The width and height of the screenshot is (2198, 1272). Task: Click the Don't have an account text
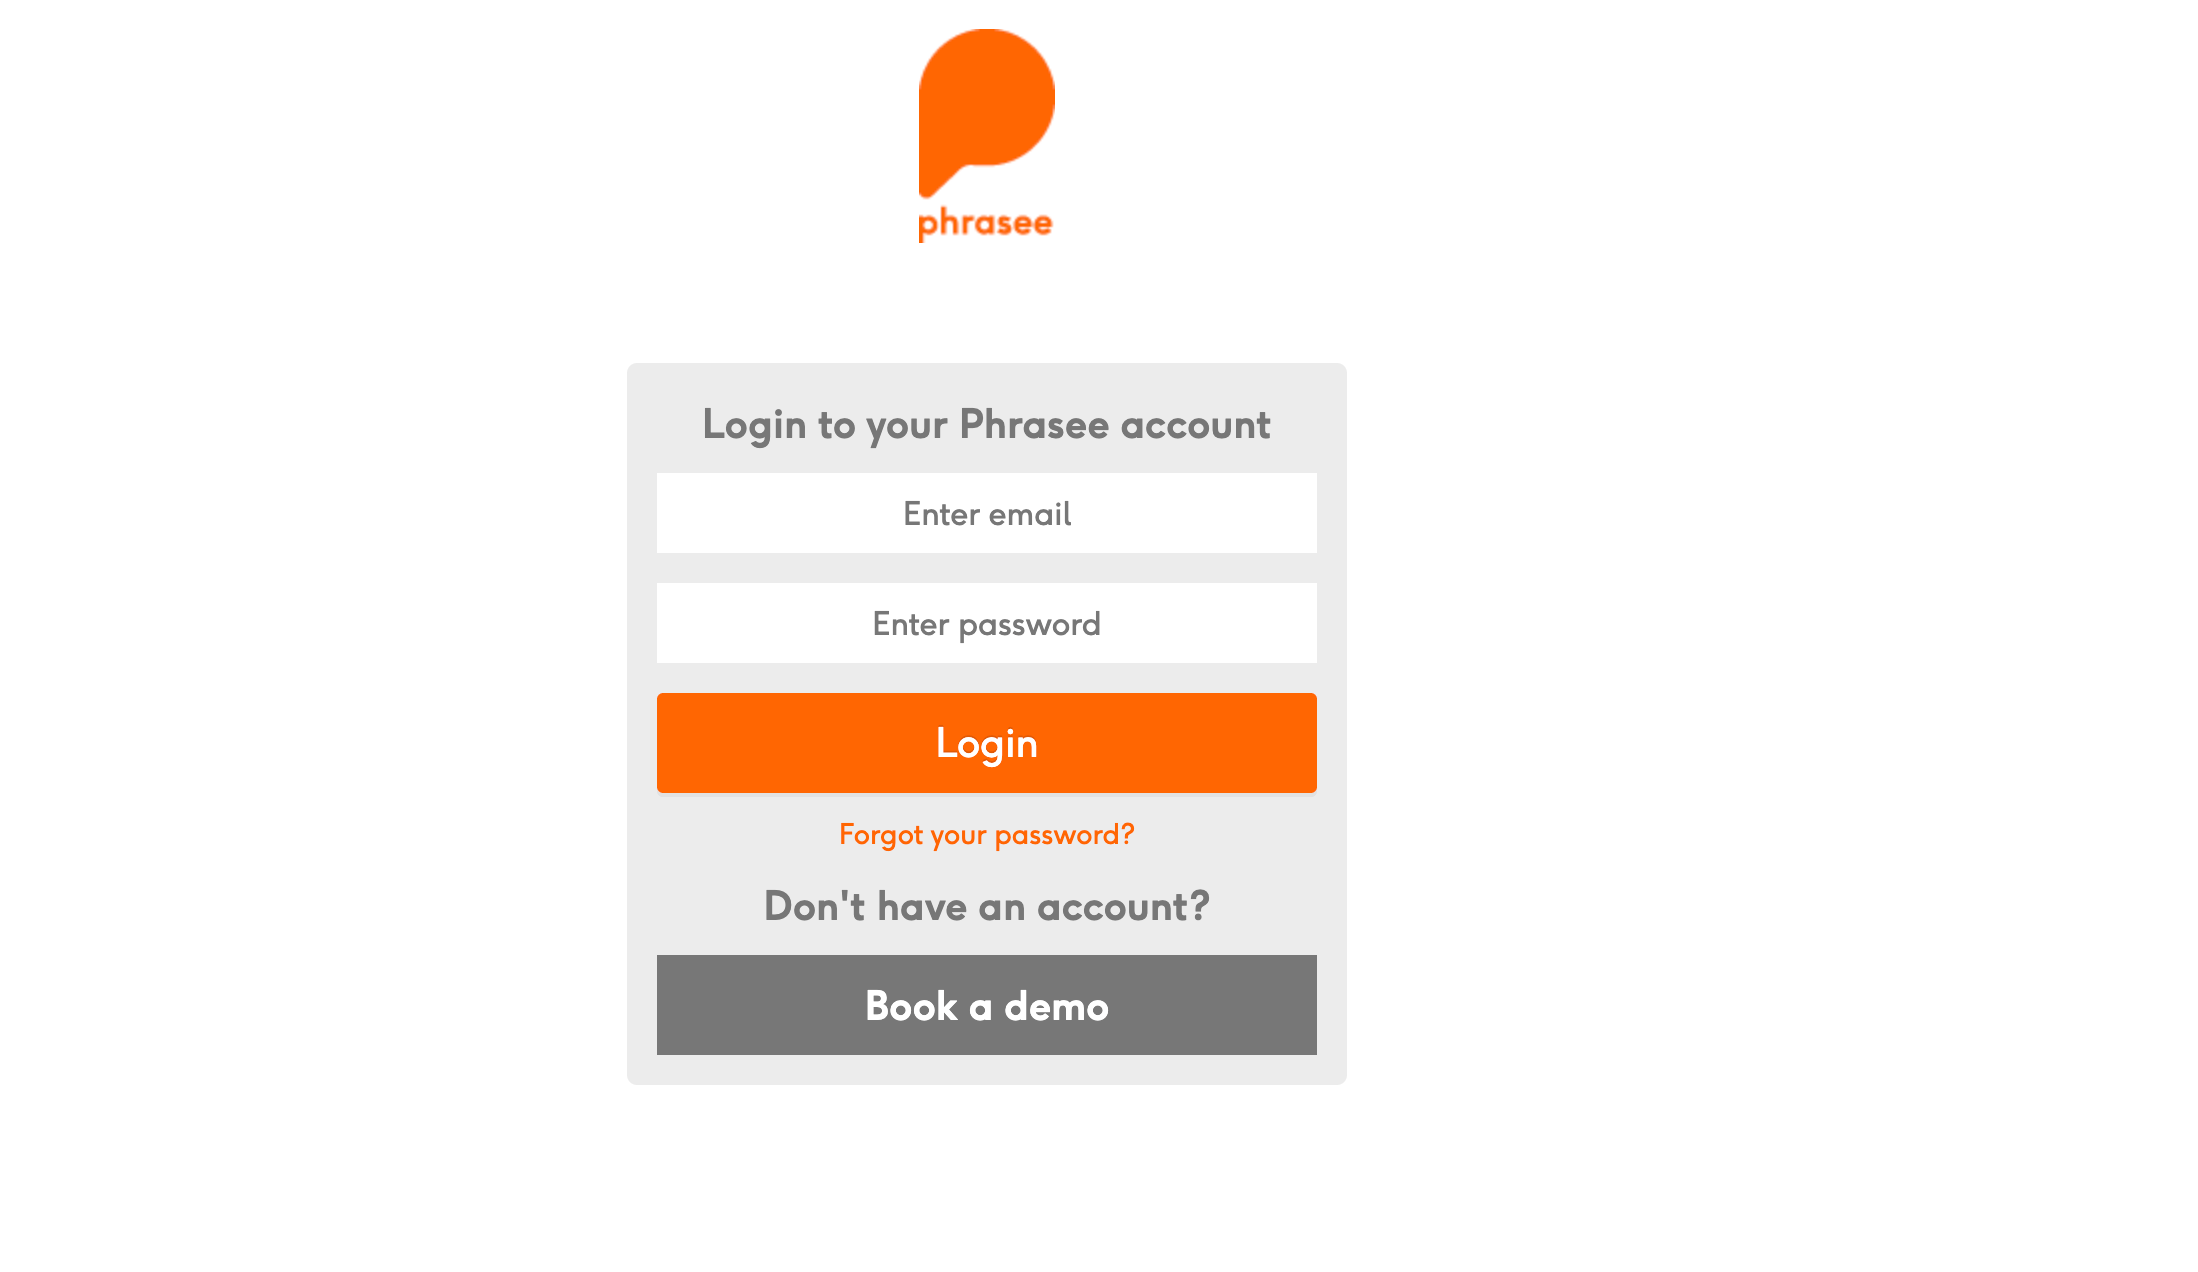(986, 906)
